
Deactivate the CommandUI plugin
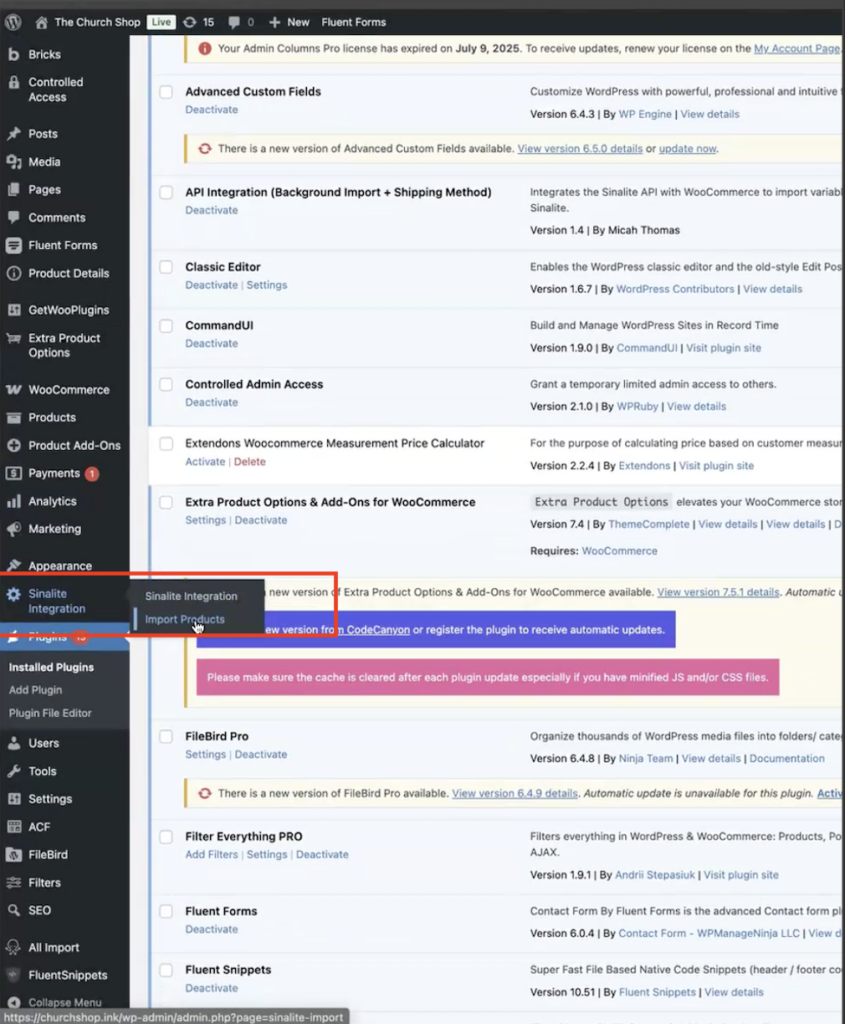pyautogui.click(x=211, y=344)
